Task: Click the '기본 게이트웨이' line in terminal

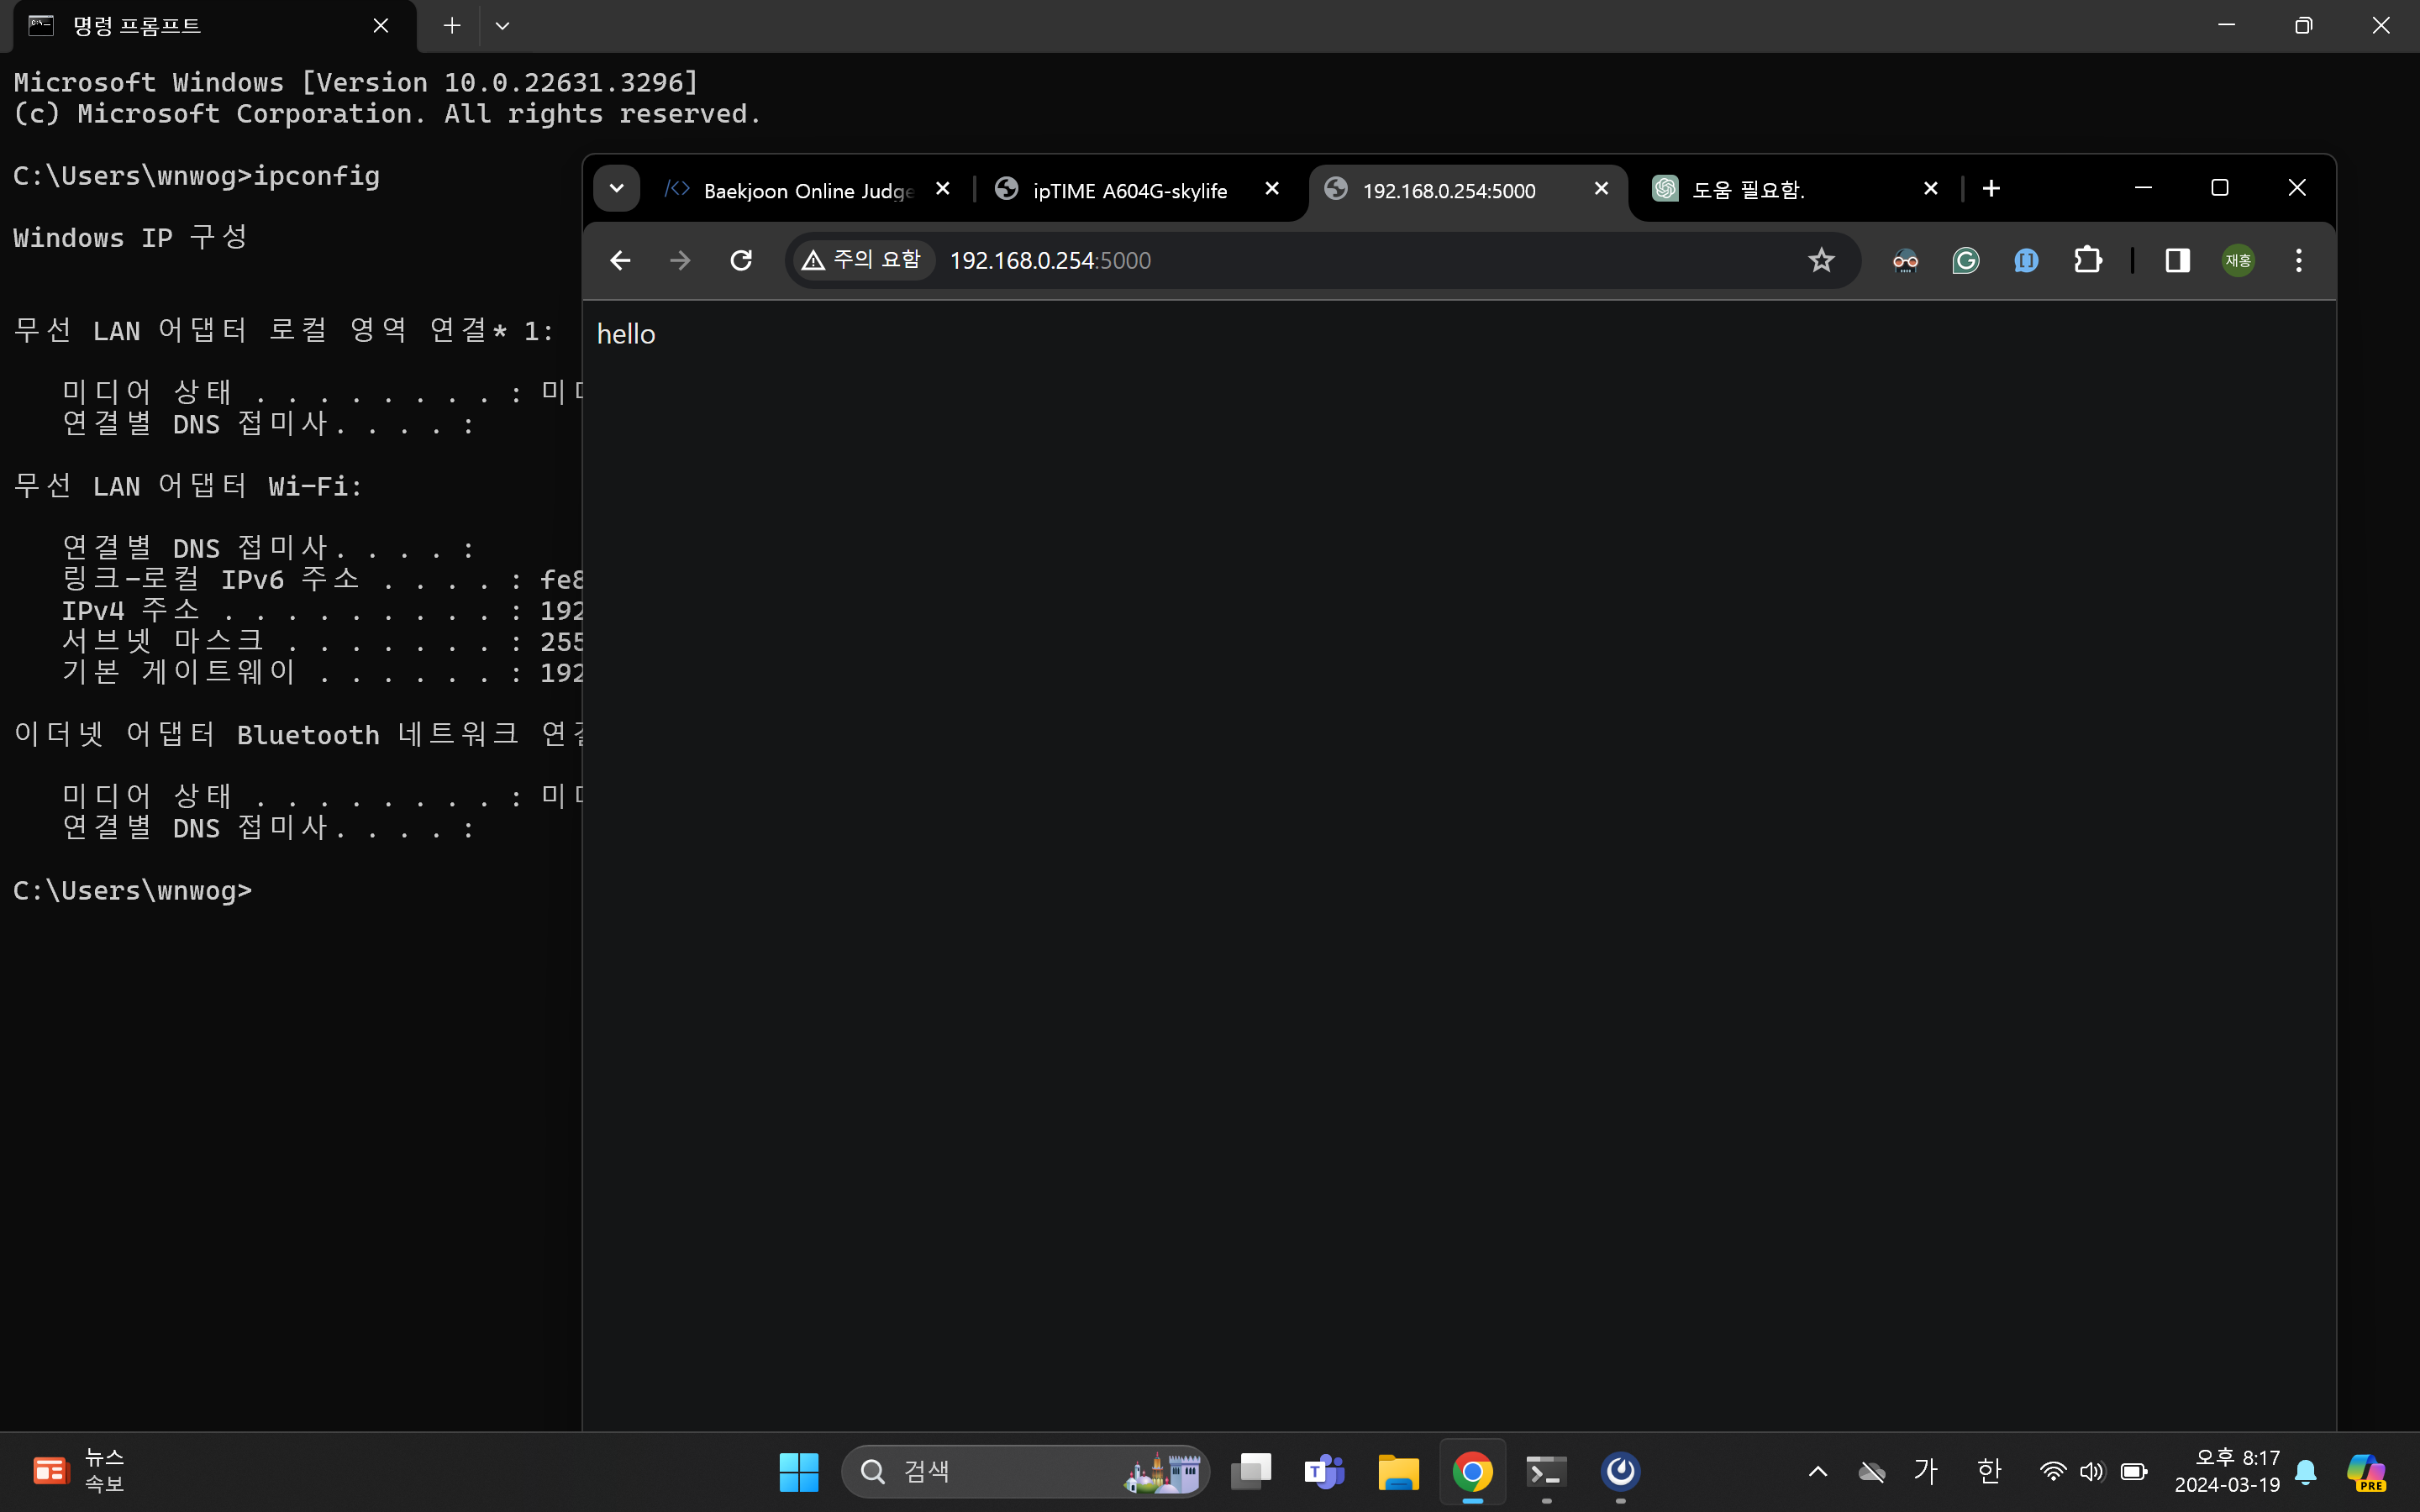Action: pyautogui.click(x=322, y=672)
